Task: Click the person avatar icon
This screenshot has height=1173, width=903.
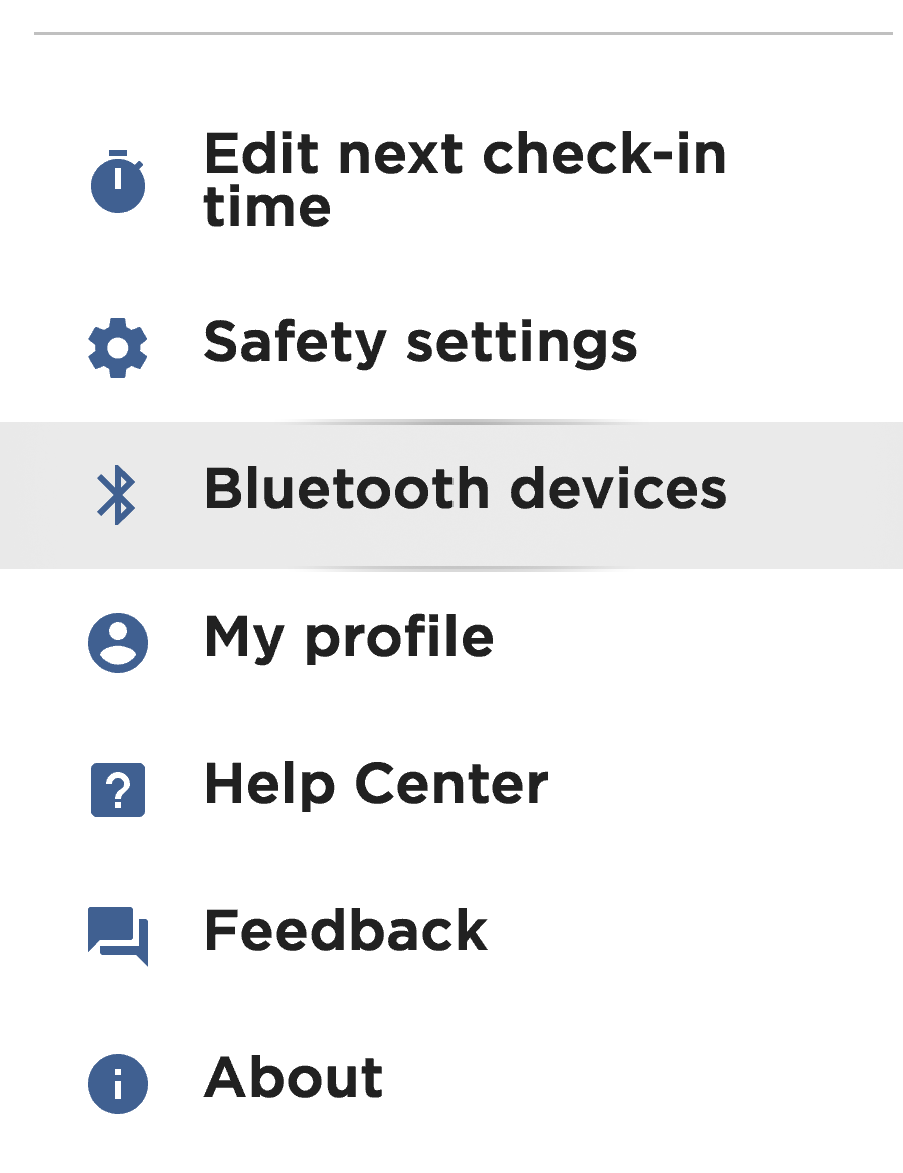Action: click(118, 642)
